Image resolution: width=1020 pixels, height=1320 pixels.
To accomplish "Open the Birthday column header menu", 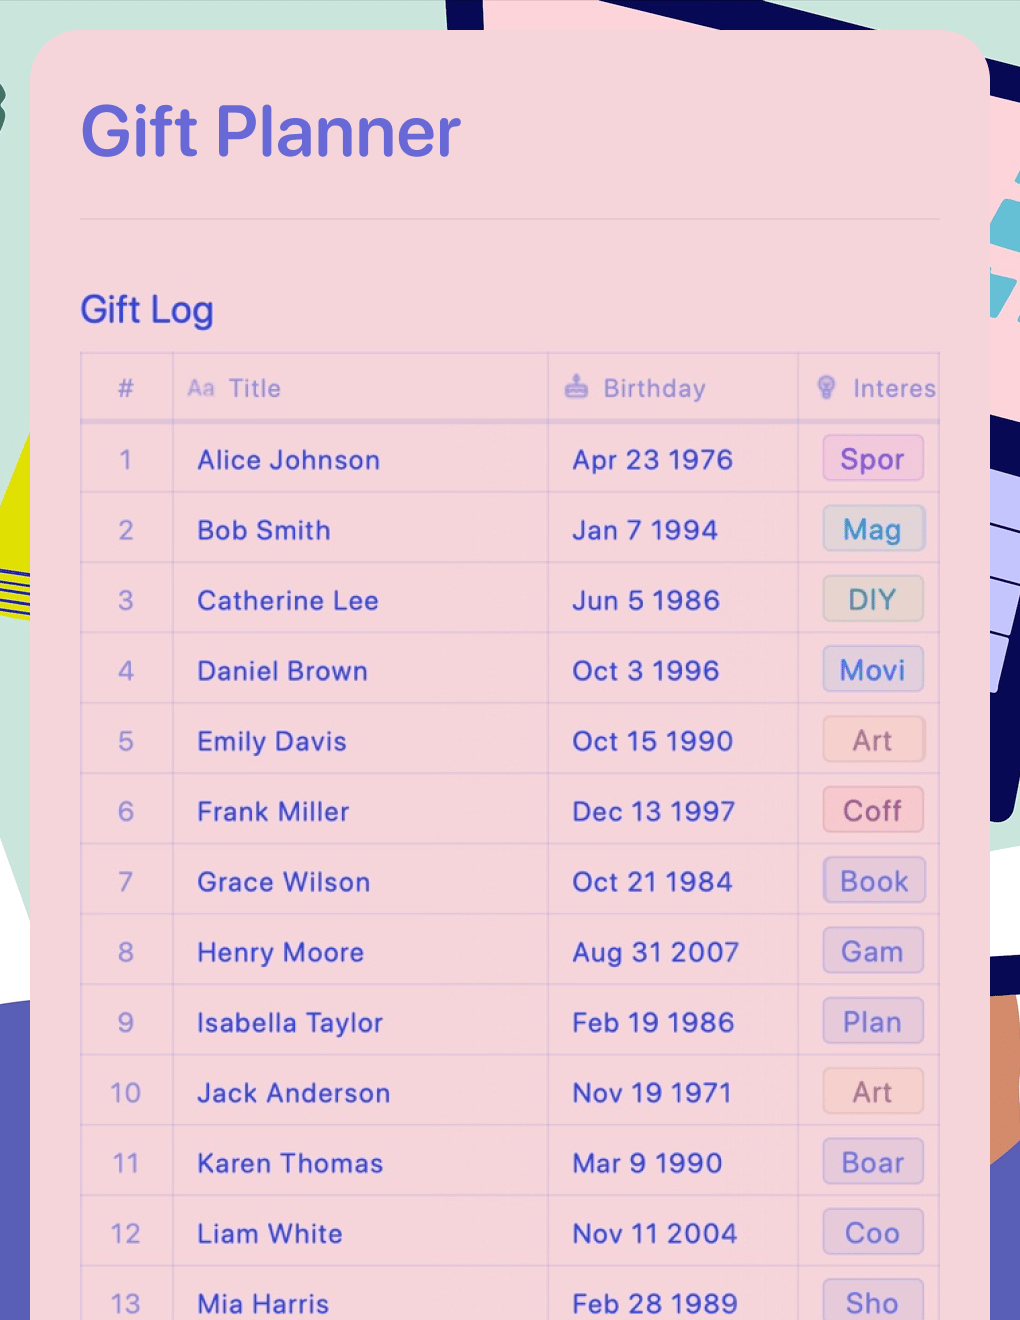I will tap(654, 388).
